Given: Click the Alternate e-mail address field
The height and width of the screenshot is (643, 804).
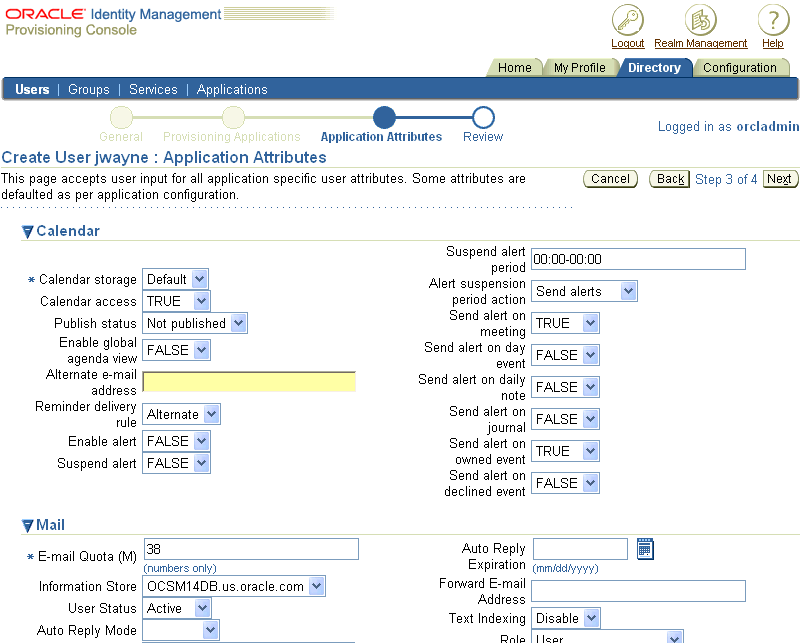Looking at the screenshot, I should click(249, 381).
